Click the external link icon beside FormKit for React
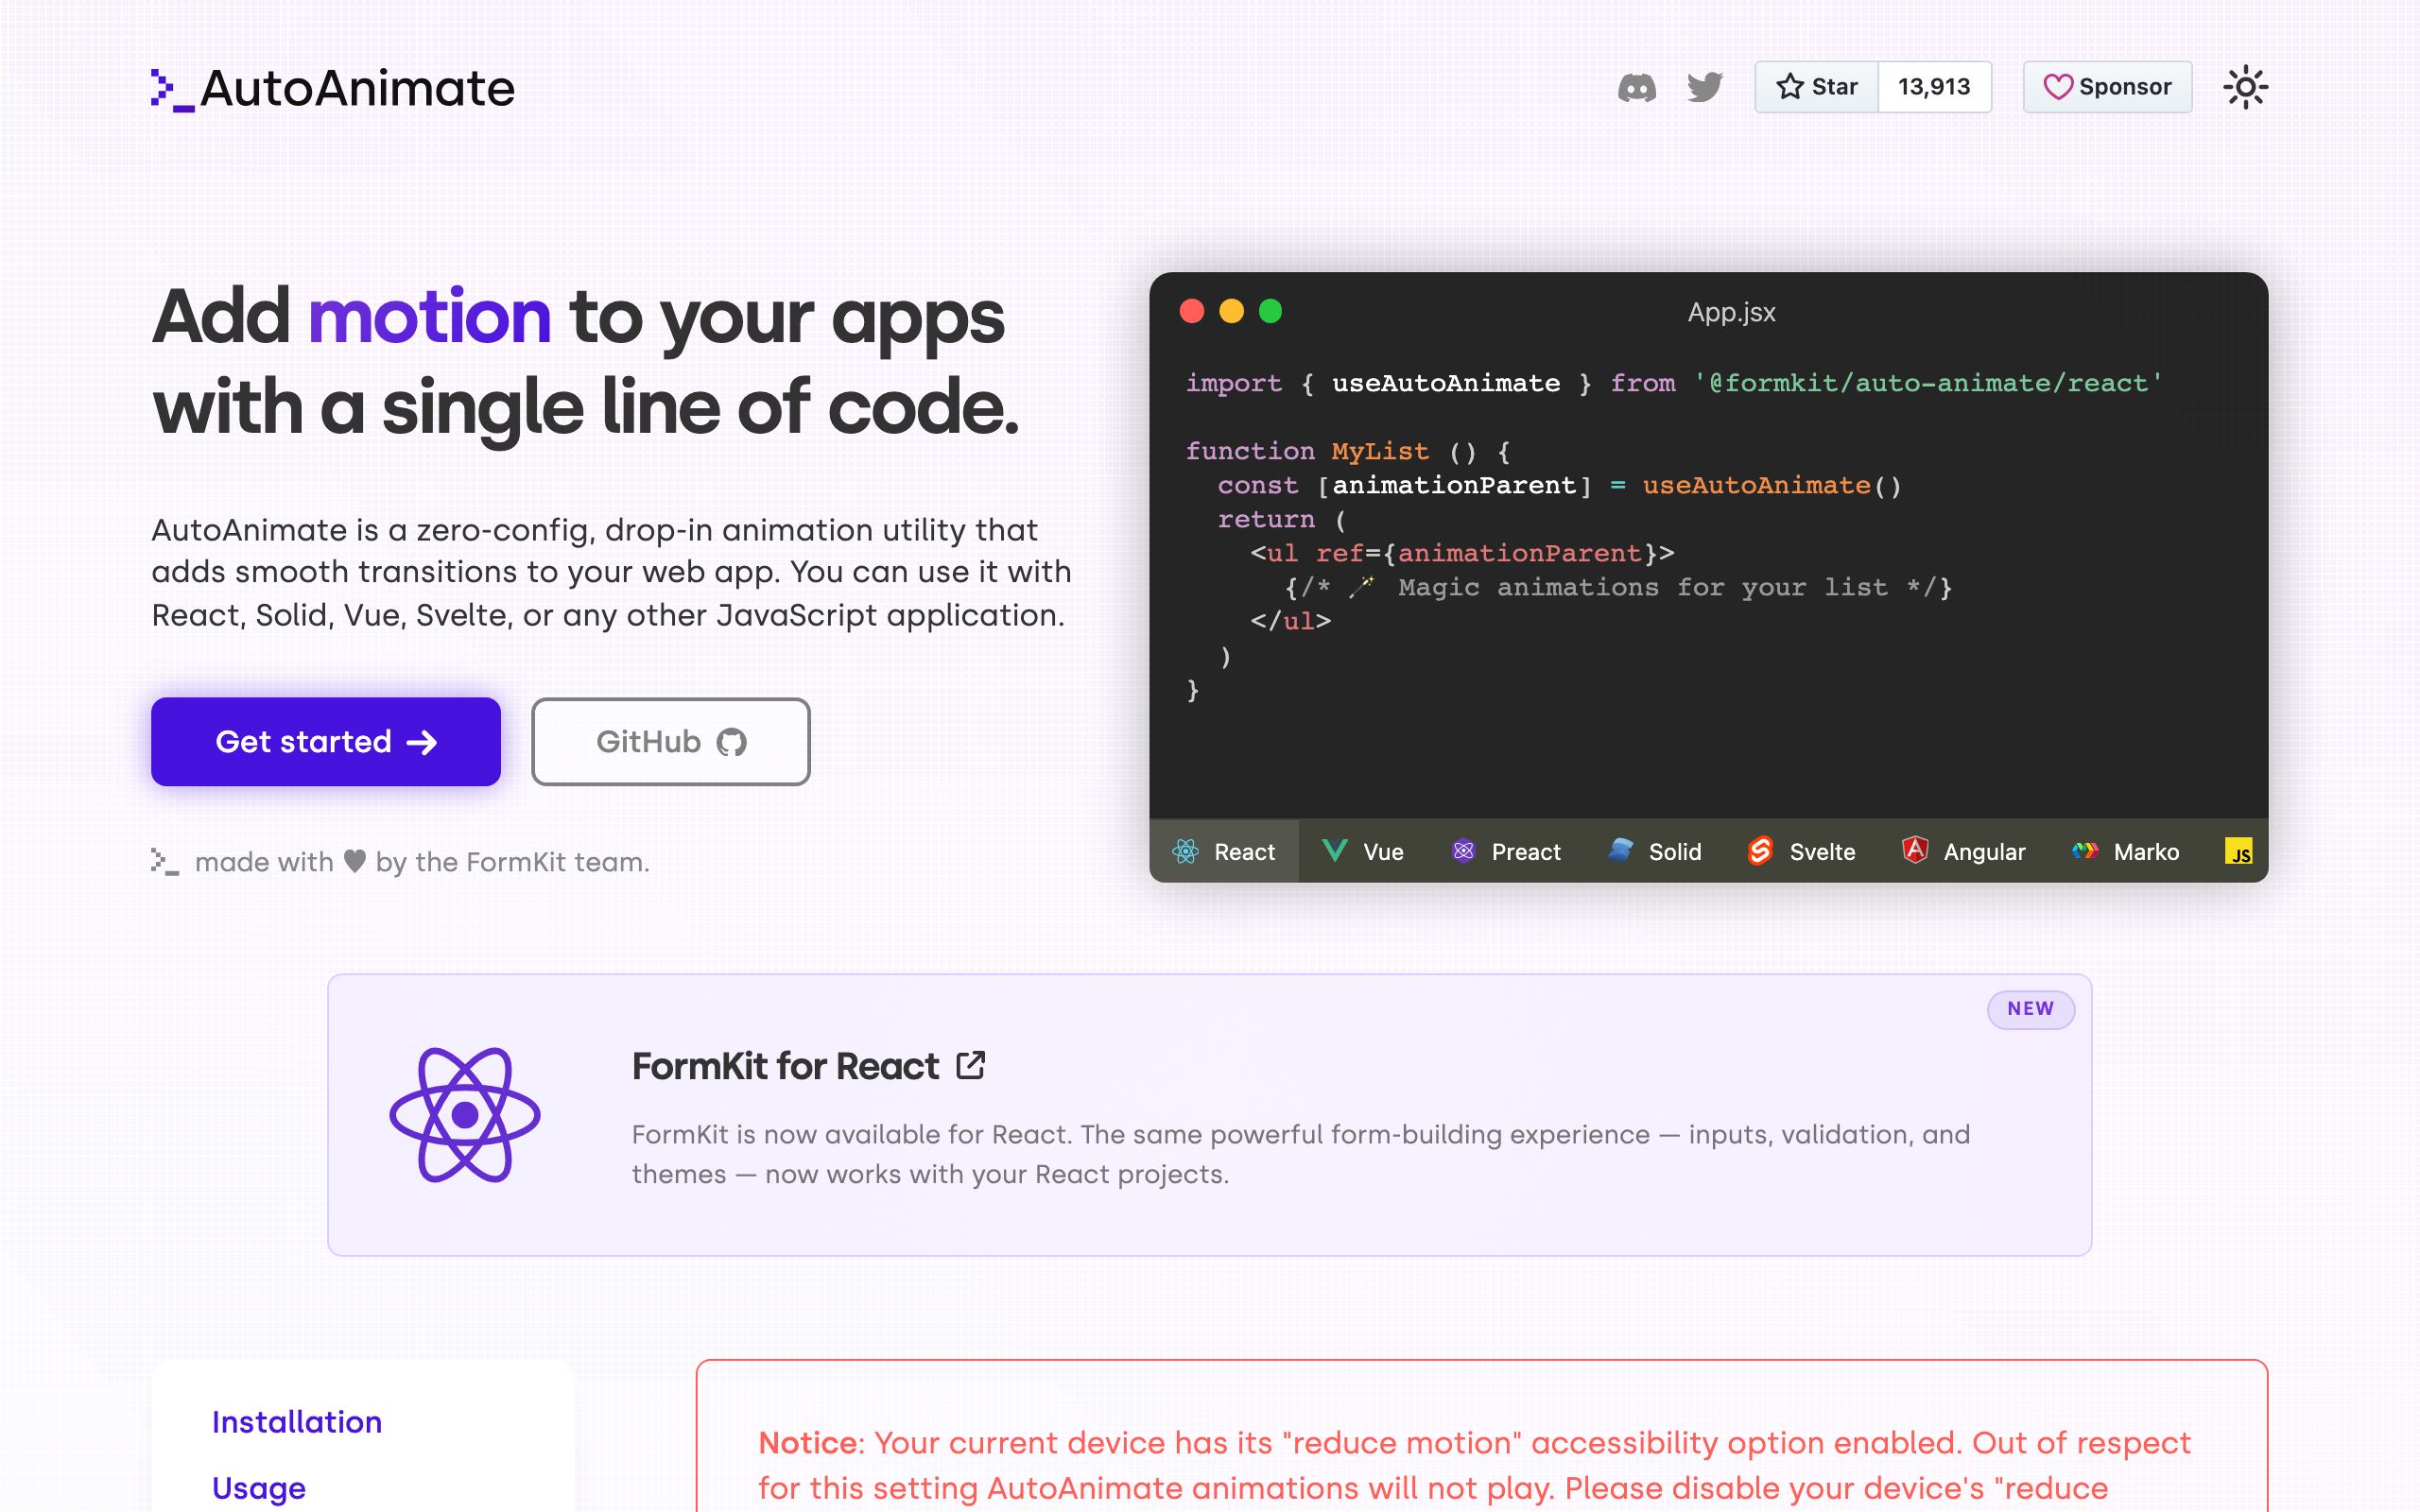2420x1512 pixels. pyautogui.click(x=970, y=1065)
